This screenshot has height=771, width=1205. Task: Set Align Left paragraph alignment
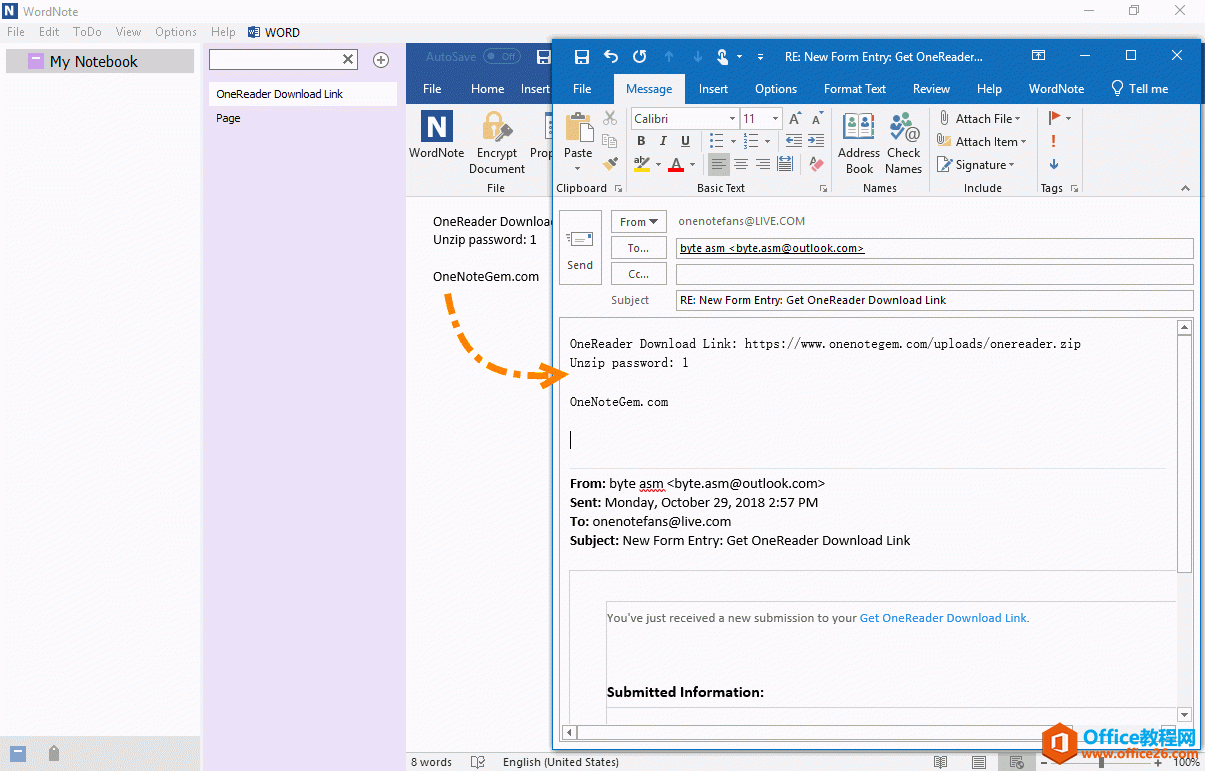[718, 164]
